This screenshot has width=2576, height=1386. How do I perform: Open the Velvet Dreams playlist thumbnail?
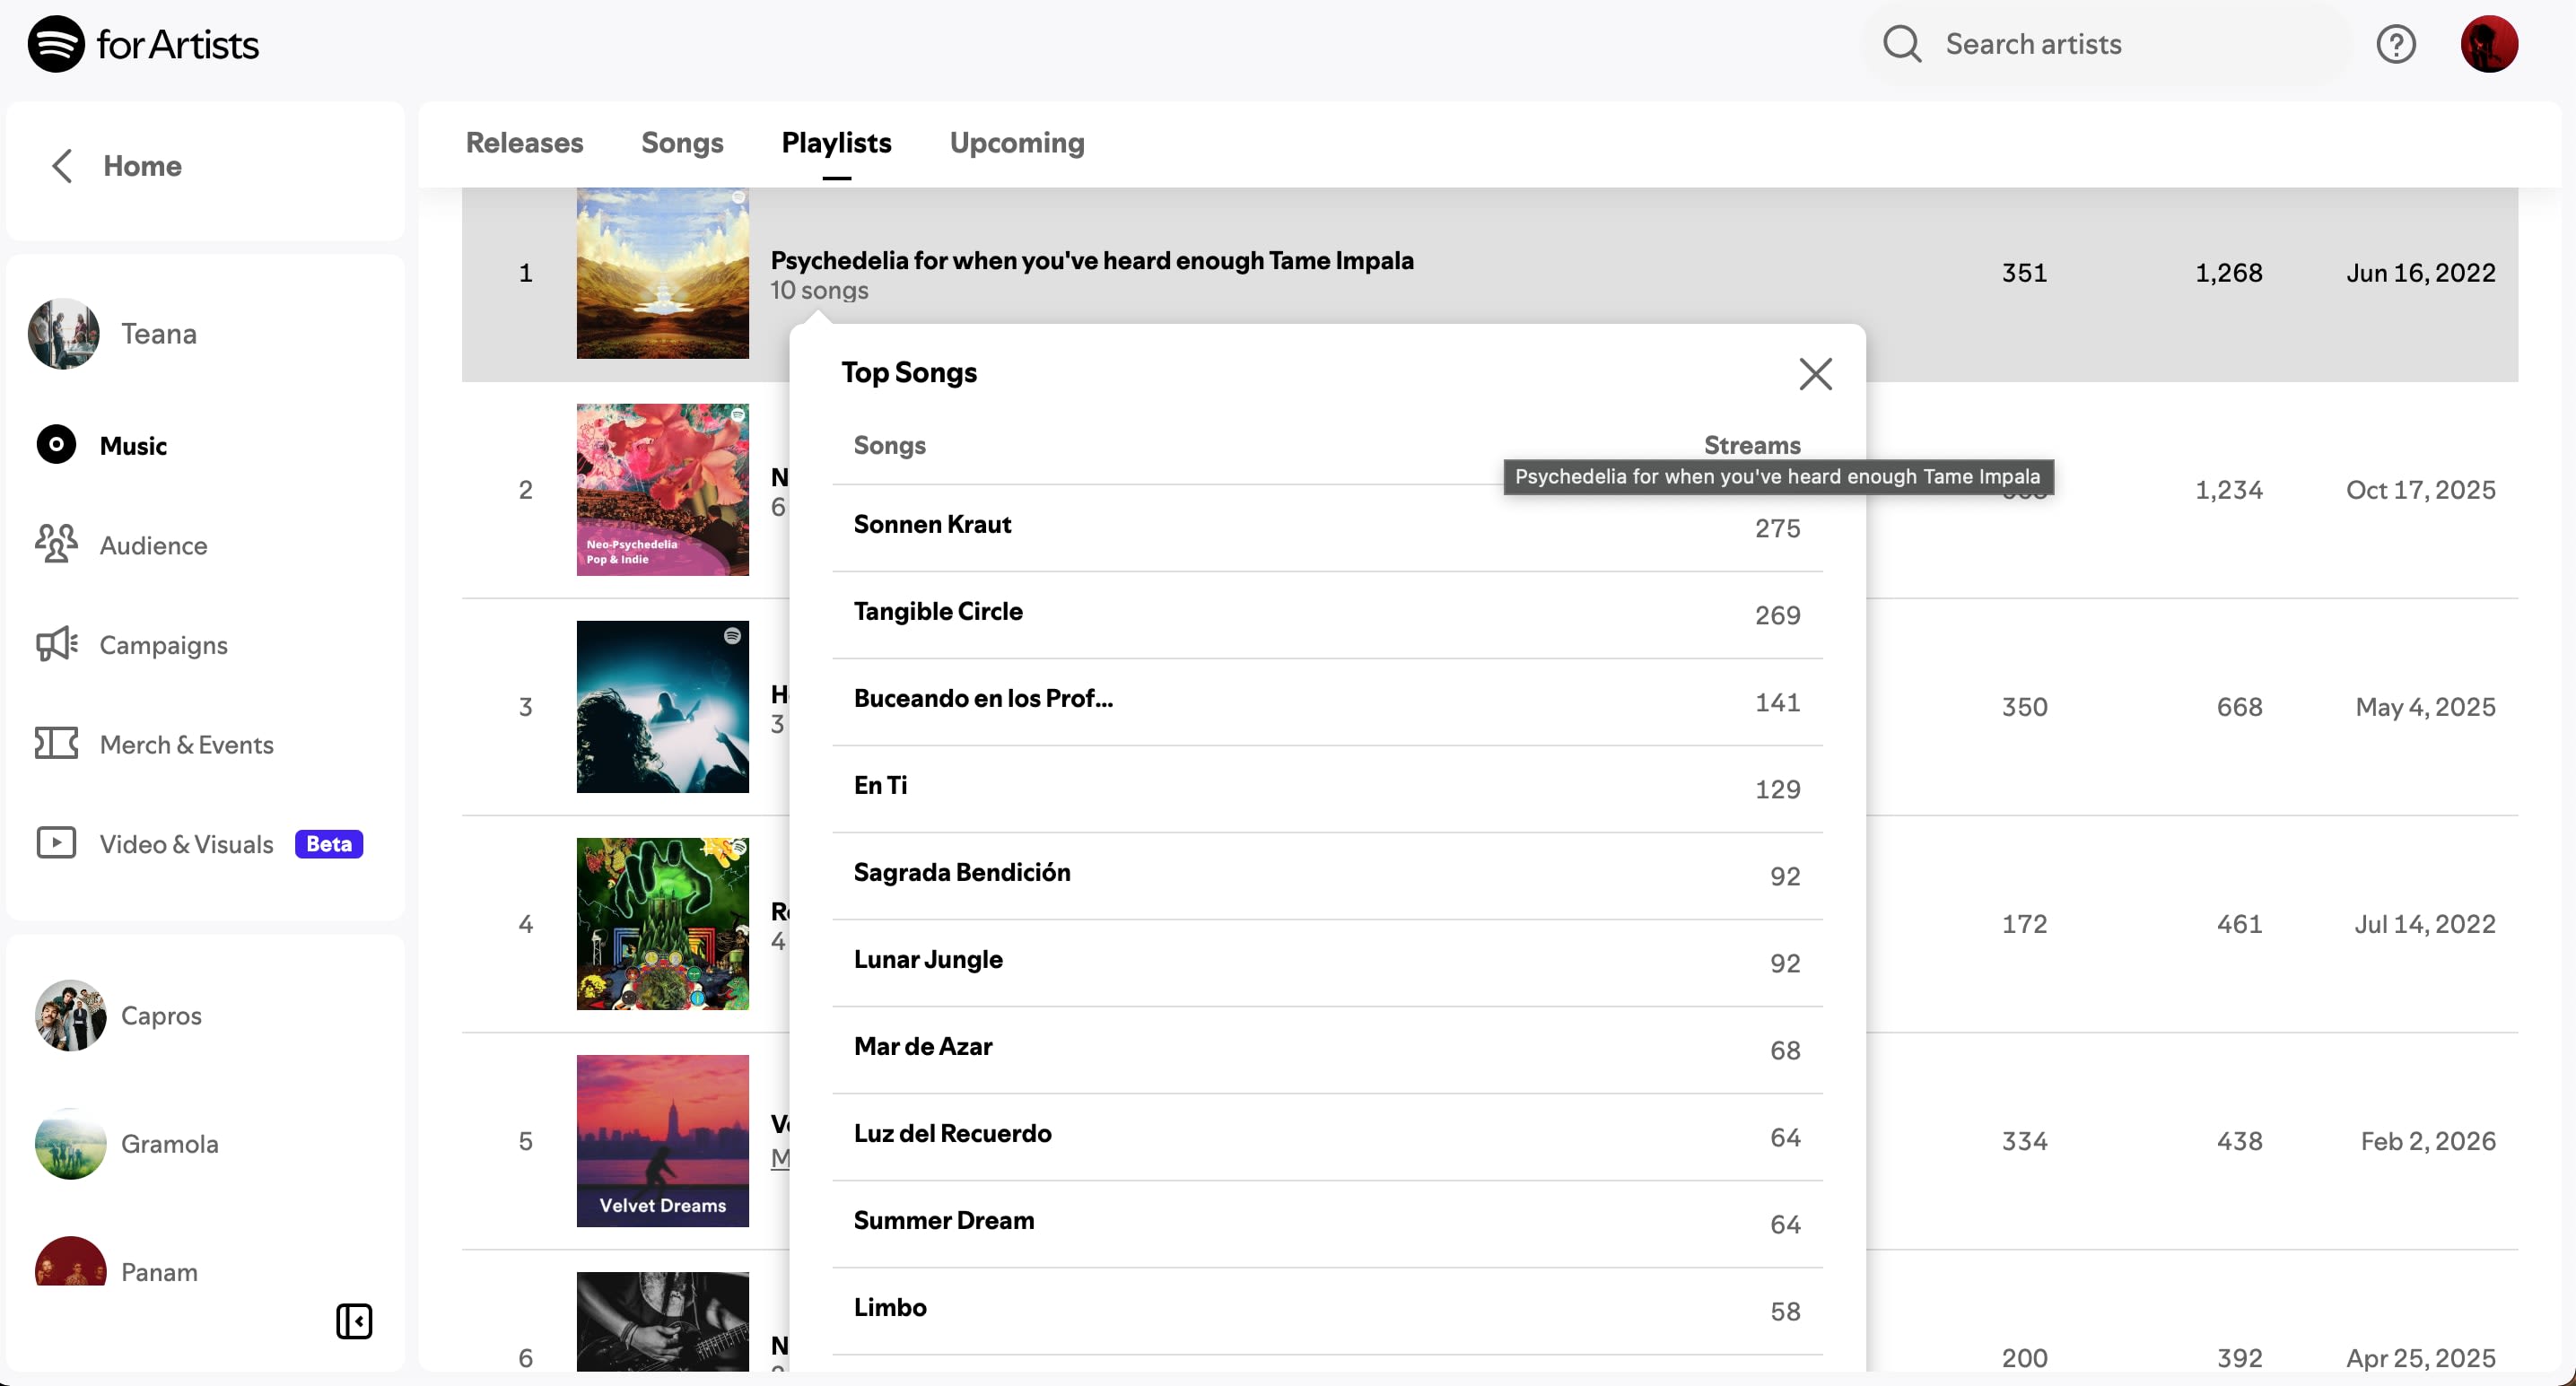point(662,1140)
